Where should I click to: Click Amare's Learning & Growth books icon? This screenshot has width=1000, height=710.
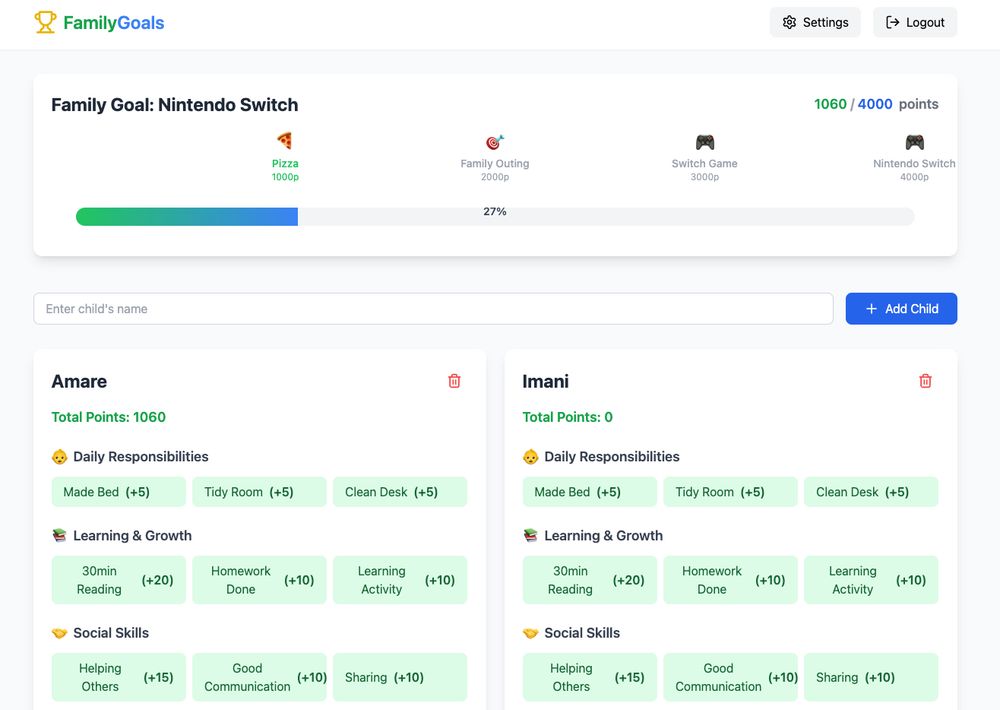(x=59, y=536)
